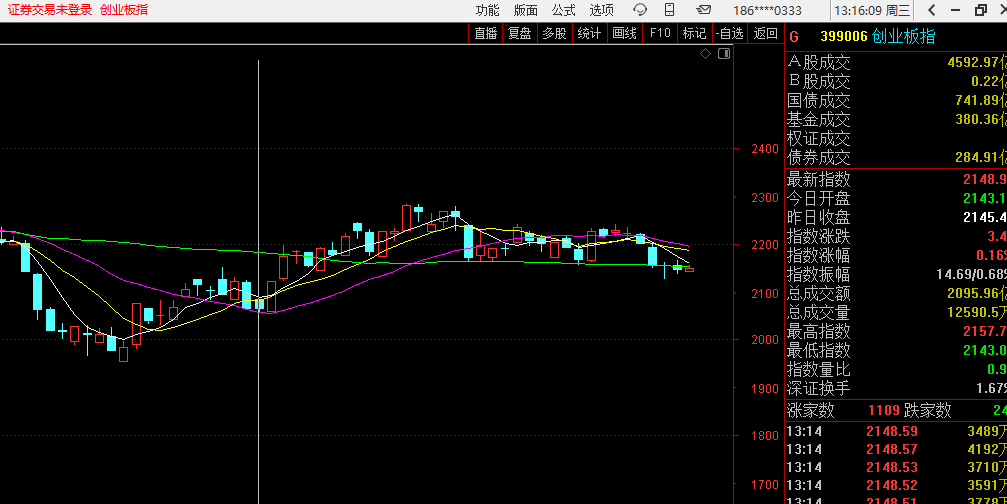
Task: Remove from watchlist via -自选
Action: 730,33
